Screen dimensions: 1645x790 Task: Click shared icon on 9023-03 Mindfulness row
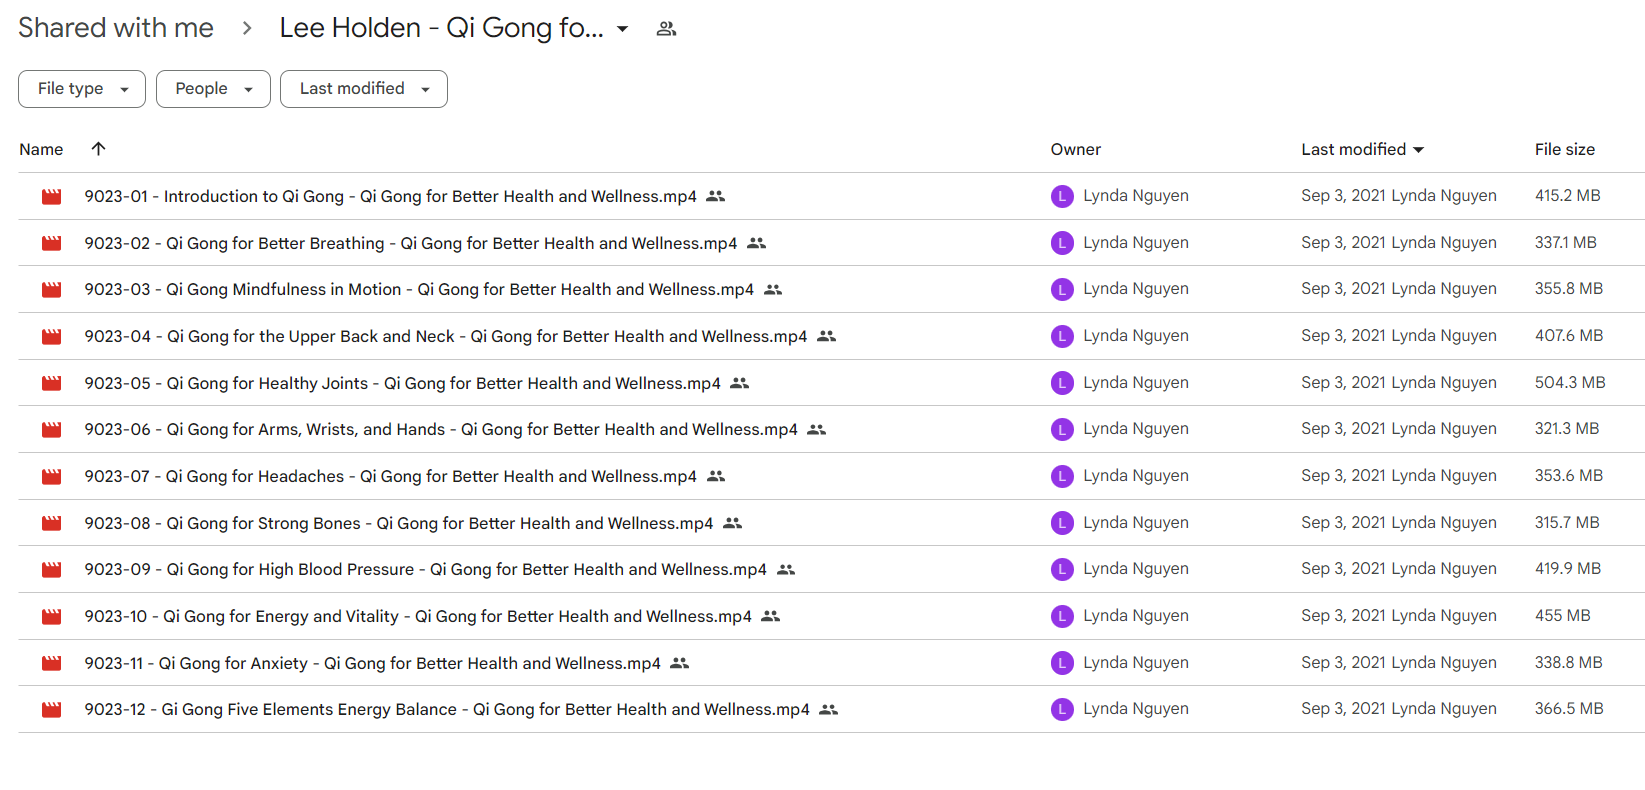(773, 290)
